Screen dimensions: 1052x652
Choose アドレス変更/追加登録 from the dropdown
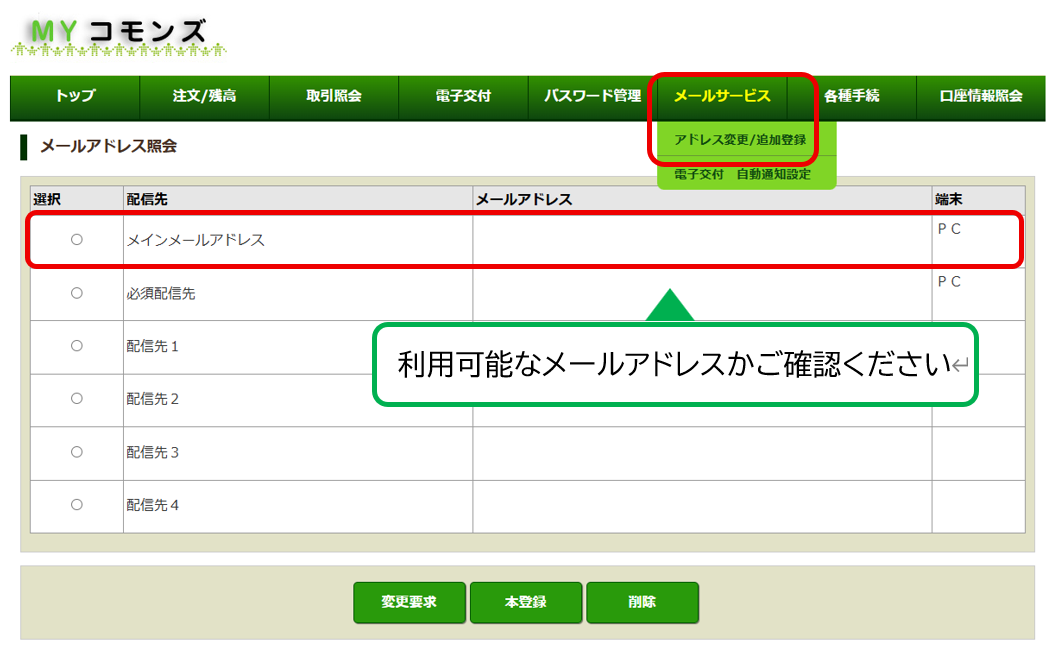click(x=740, y=140)
